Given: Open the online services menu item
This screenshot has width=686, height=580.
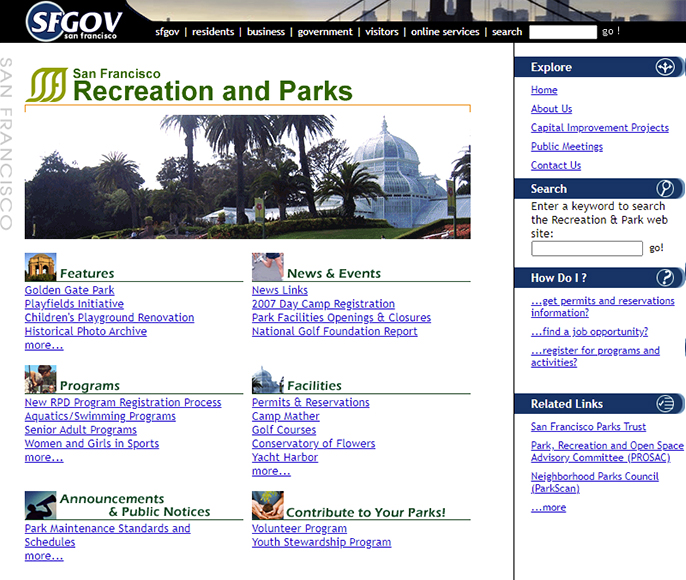Looking at the screenshot, I should (x=445, y=32).
